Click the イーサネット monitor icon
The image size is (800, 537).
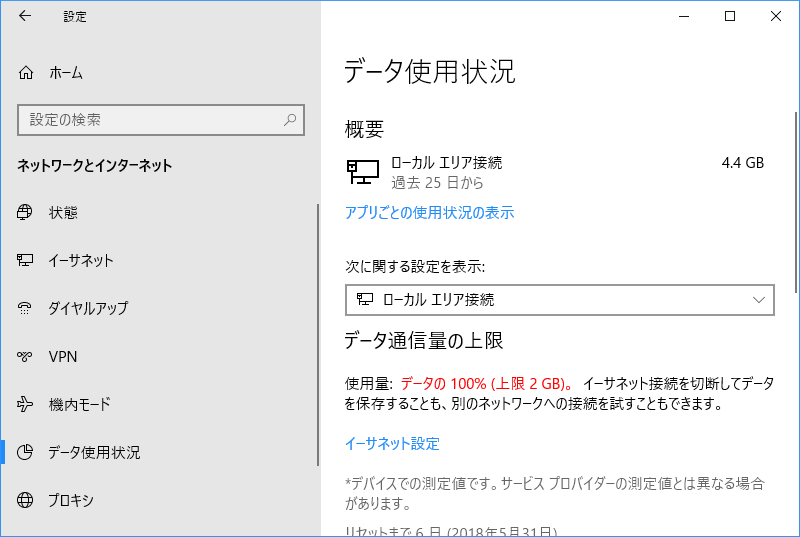click(24, 260)
